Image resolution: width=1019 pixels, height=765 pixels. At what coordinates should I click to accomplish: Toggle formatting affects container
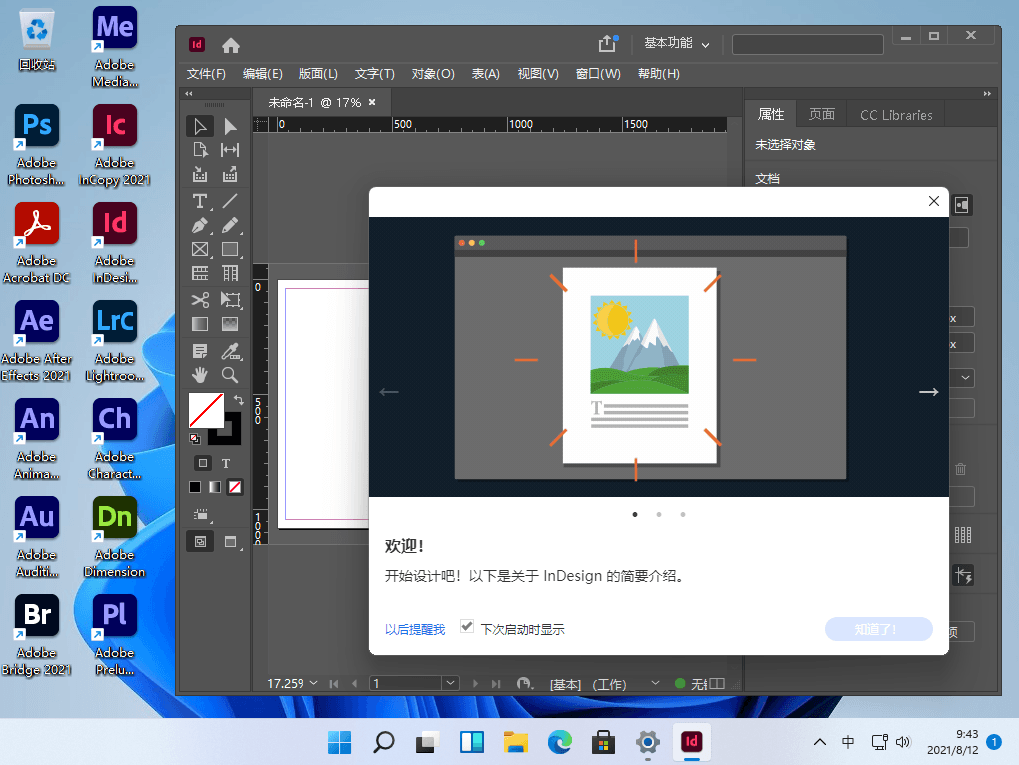click(x=203, y=463)
